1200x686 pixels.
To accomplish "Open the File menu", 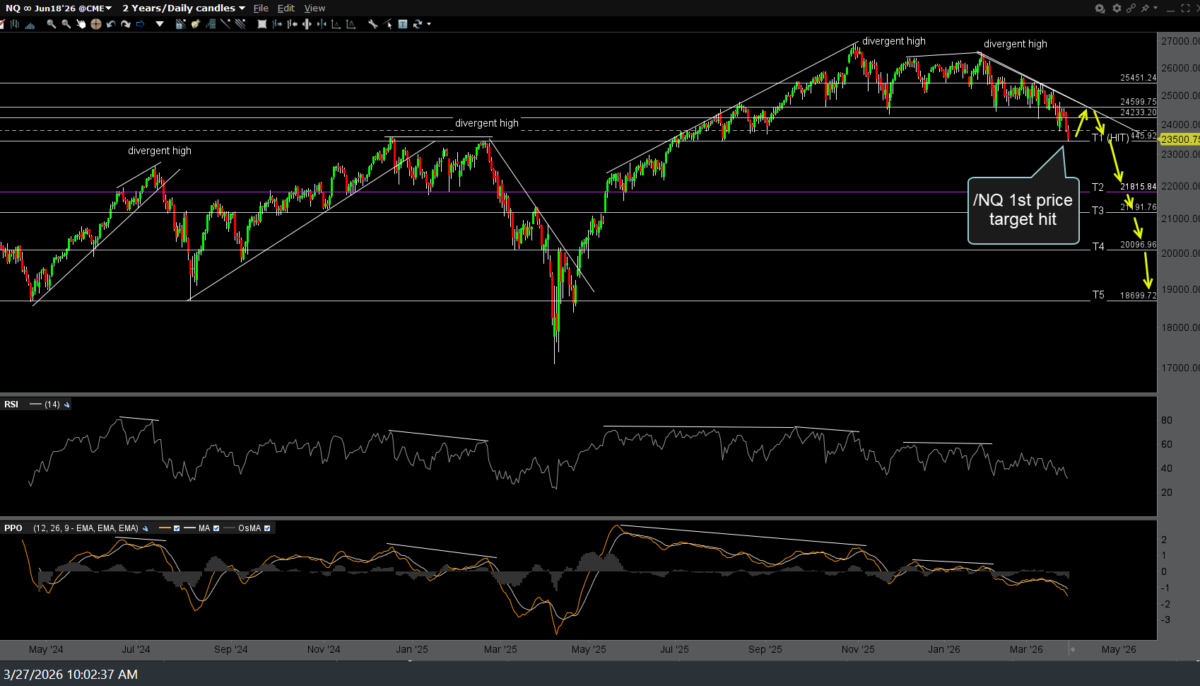I will pos(261,8).
